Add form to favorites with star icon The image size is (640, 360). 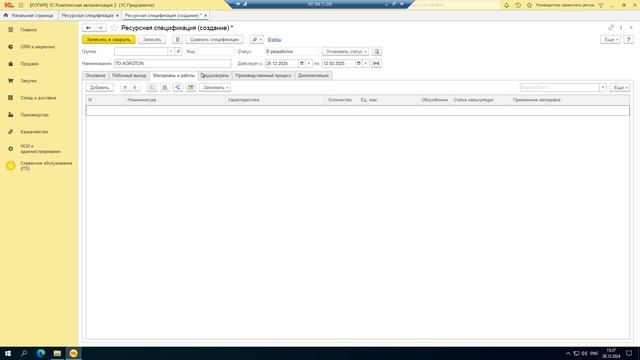114,28
